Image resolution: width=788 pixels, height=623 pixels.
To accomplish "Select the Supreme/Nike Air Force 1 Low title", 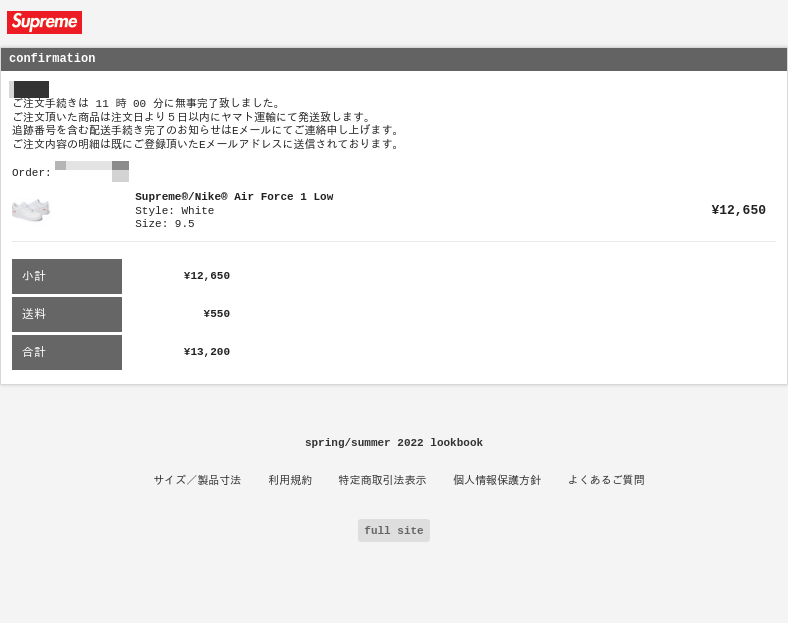I will pyautogui.click(x=234, y=196).
